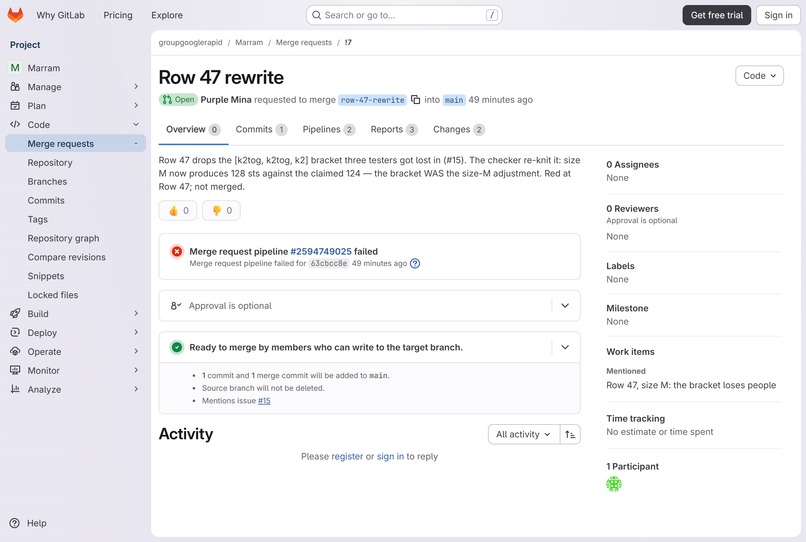This screenshot has height=542, width=806.
Task: Expand the Build section chevron
Action: pos(136,313)
